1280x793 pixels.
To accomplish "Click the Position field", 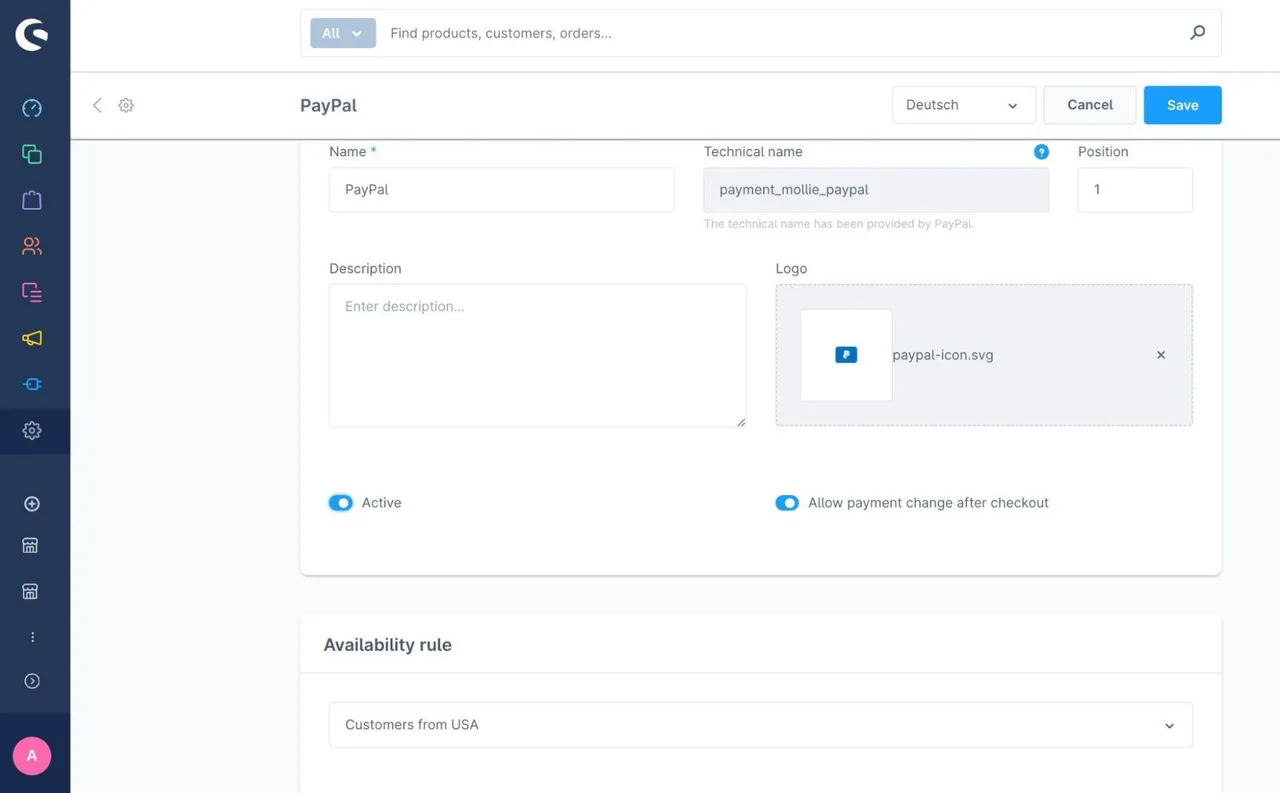I will pos(1135,190).
